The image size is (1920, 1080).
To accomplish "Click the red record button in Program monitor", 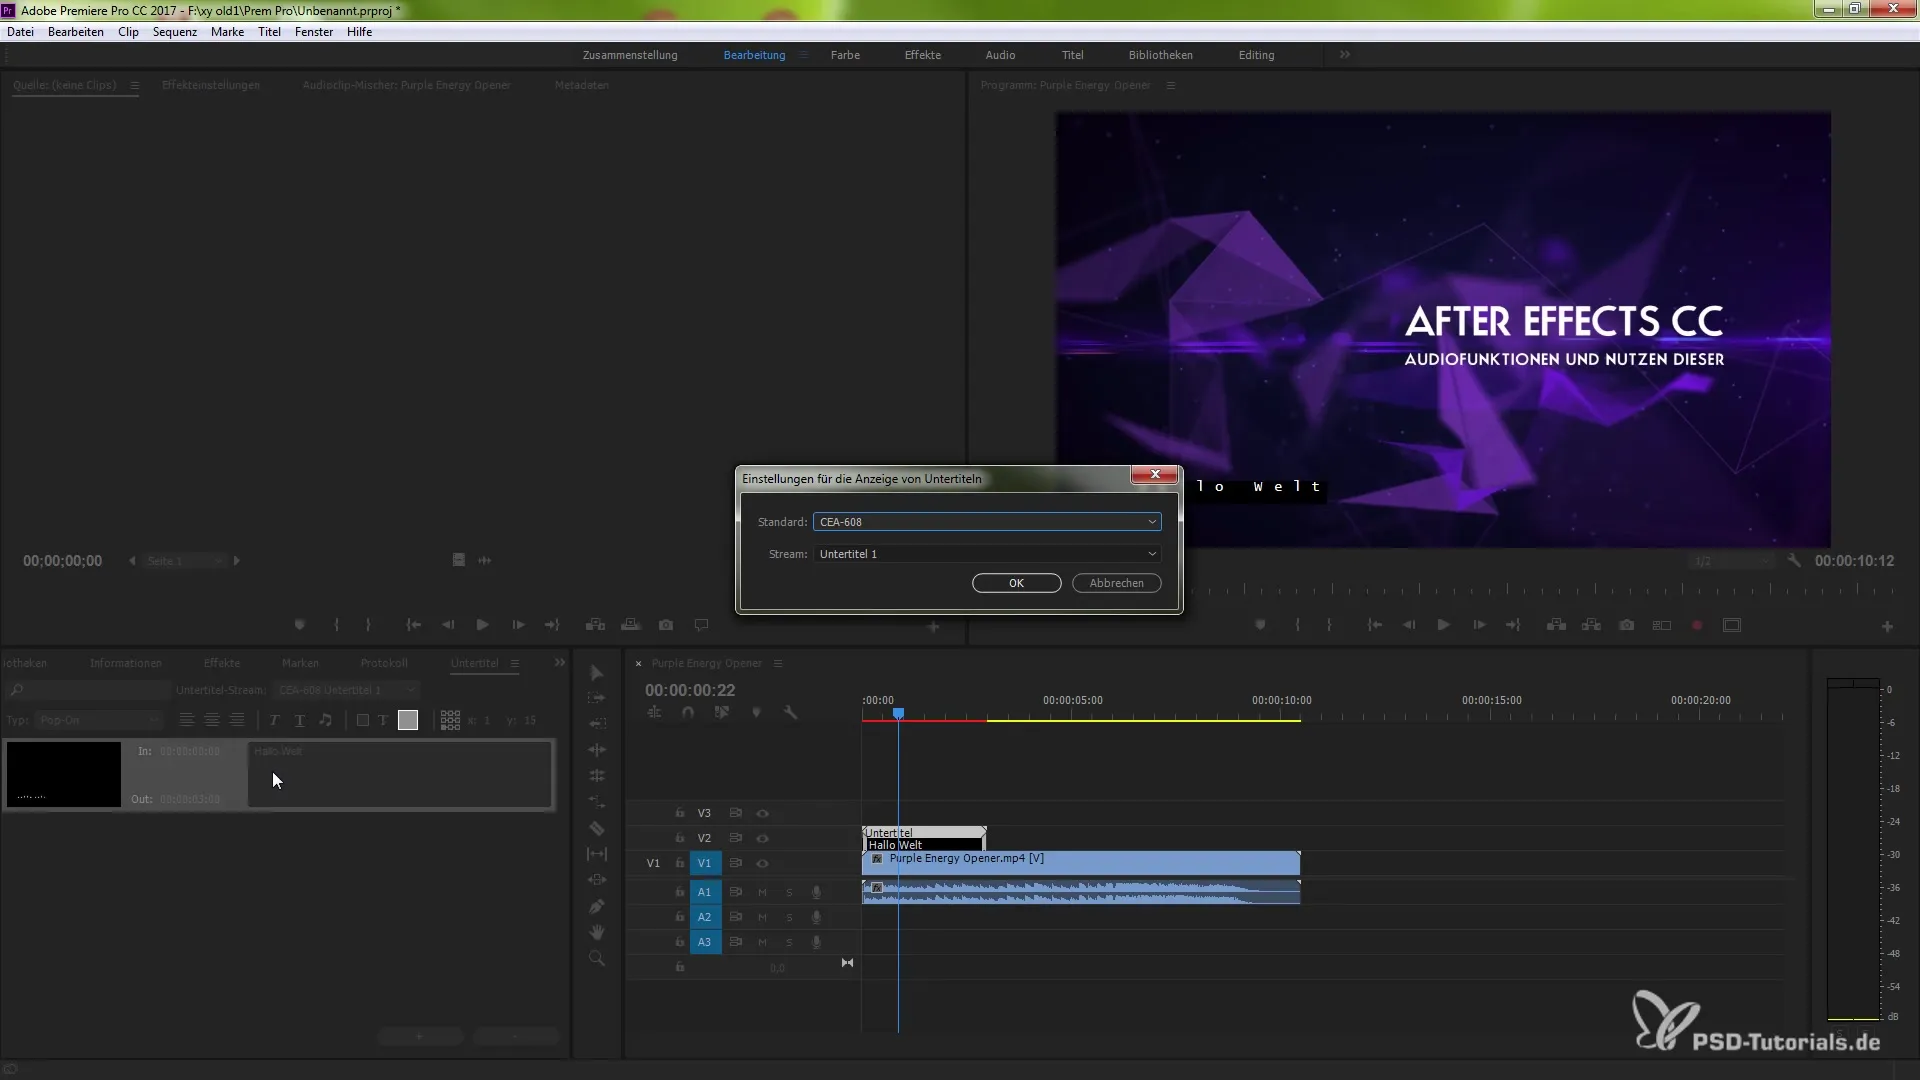I will point(1697,625).
